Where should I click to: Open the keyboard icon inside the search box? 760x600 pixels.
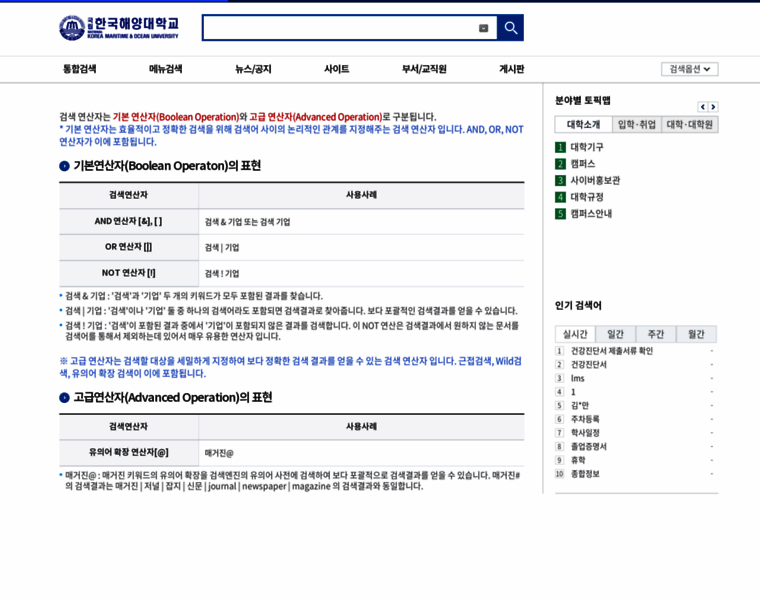(x=483, y=28)
